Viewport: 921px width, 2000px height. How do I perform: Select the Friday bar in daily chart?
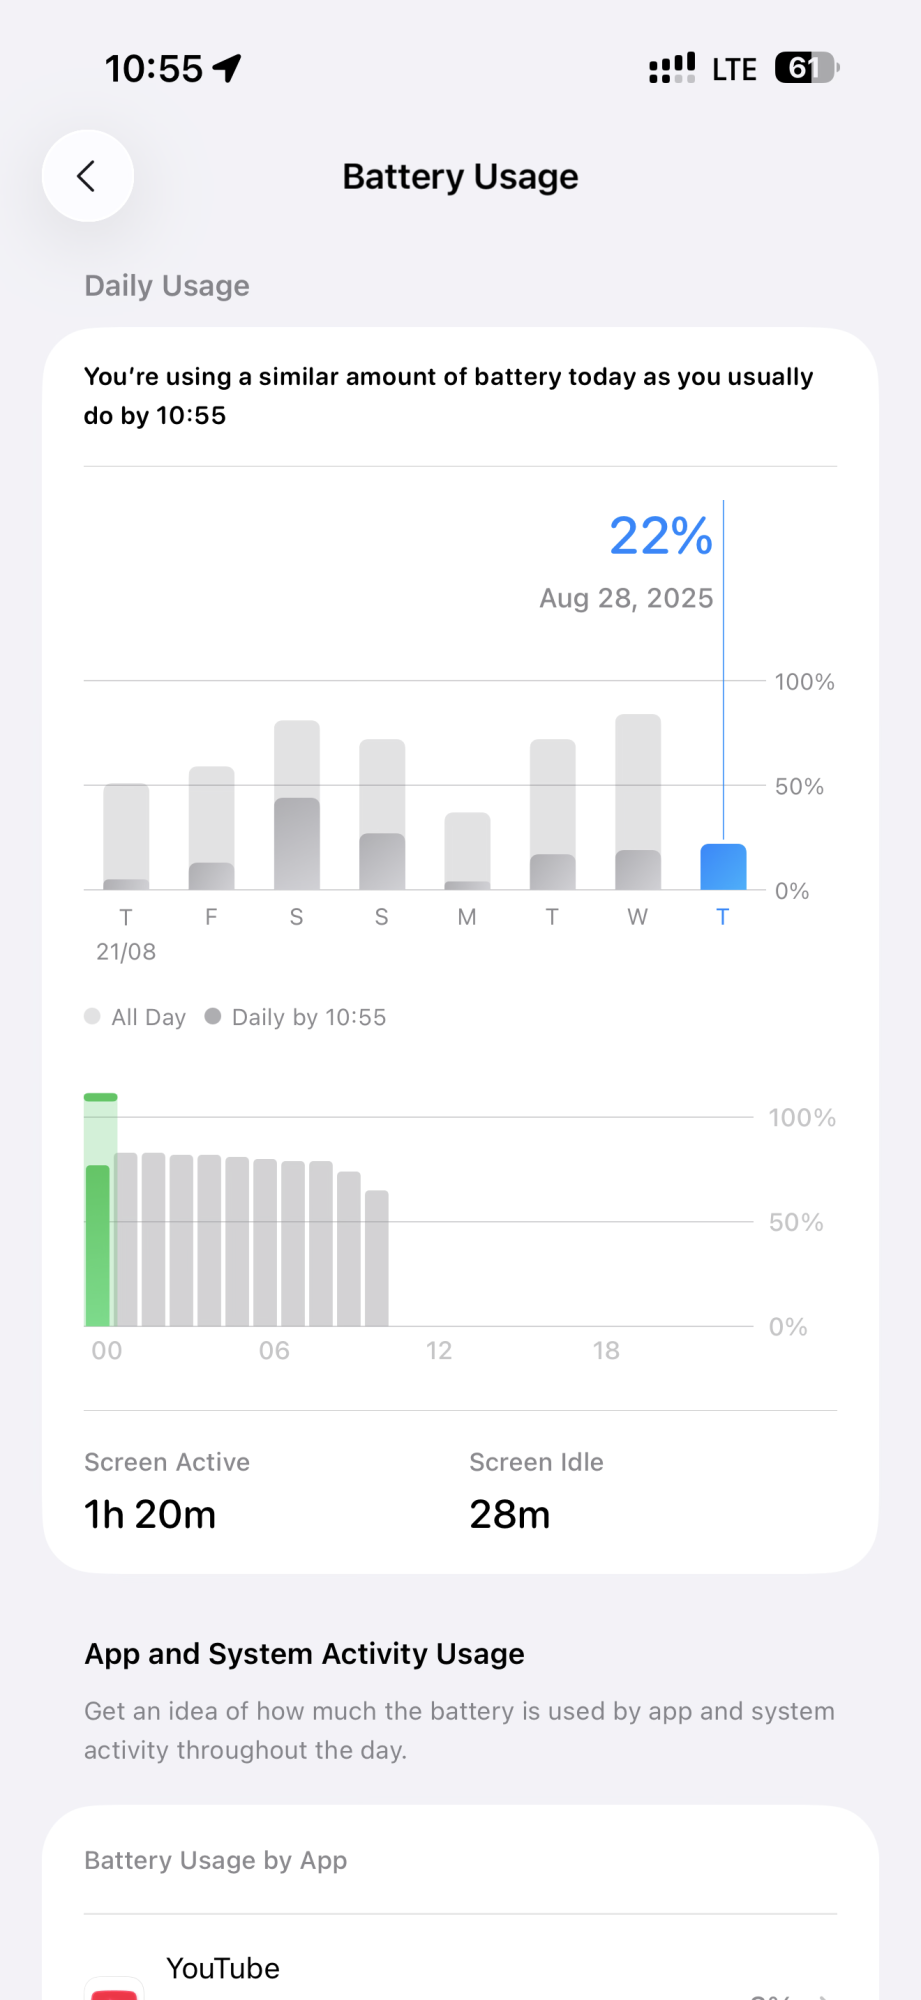pos(211,828)
